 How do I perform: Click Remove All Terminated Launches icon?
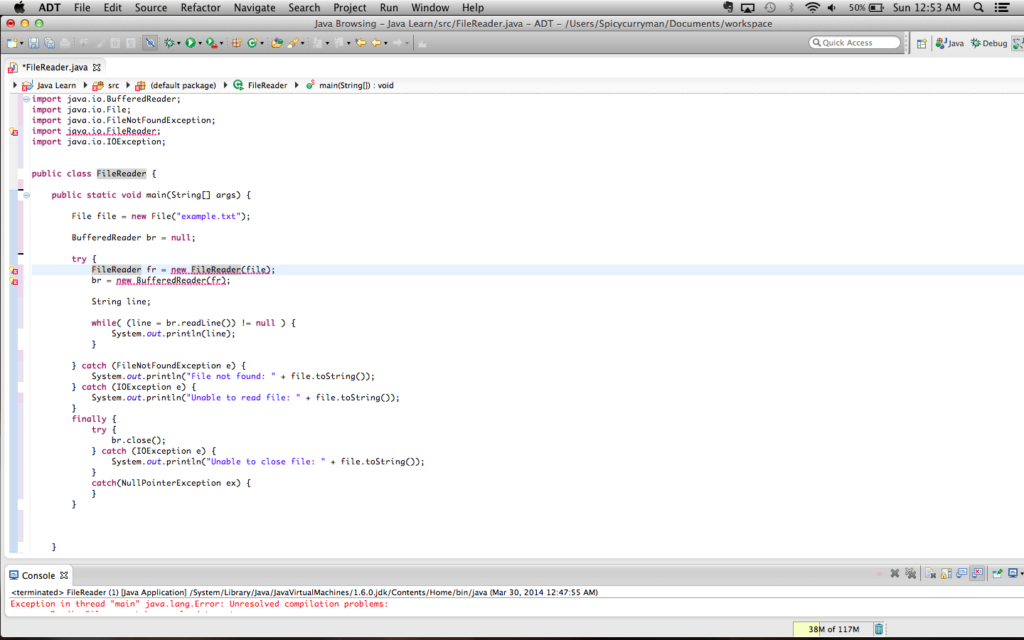(910, 573)
